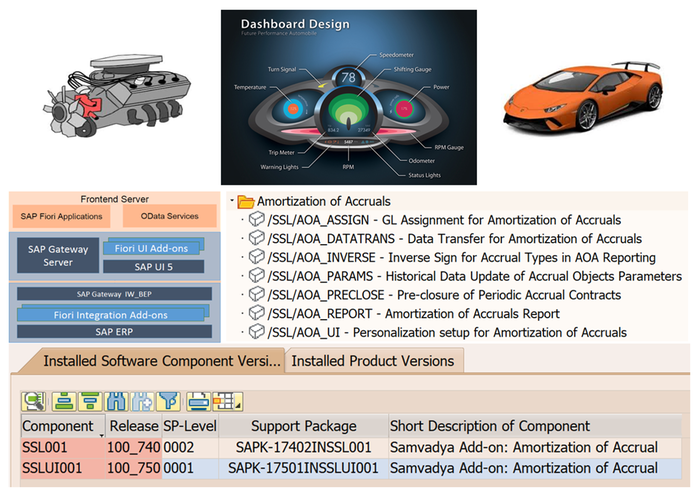Click the SAP Gateway IW_BEP bar
Viewport: 700px width, 498px height.
[x=114, y=294]
